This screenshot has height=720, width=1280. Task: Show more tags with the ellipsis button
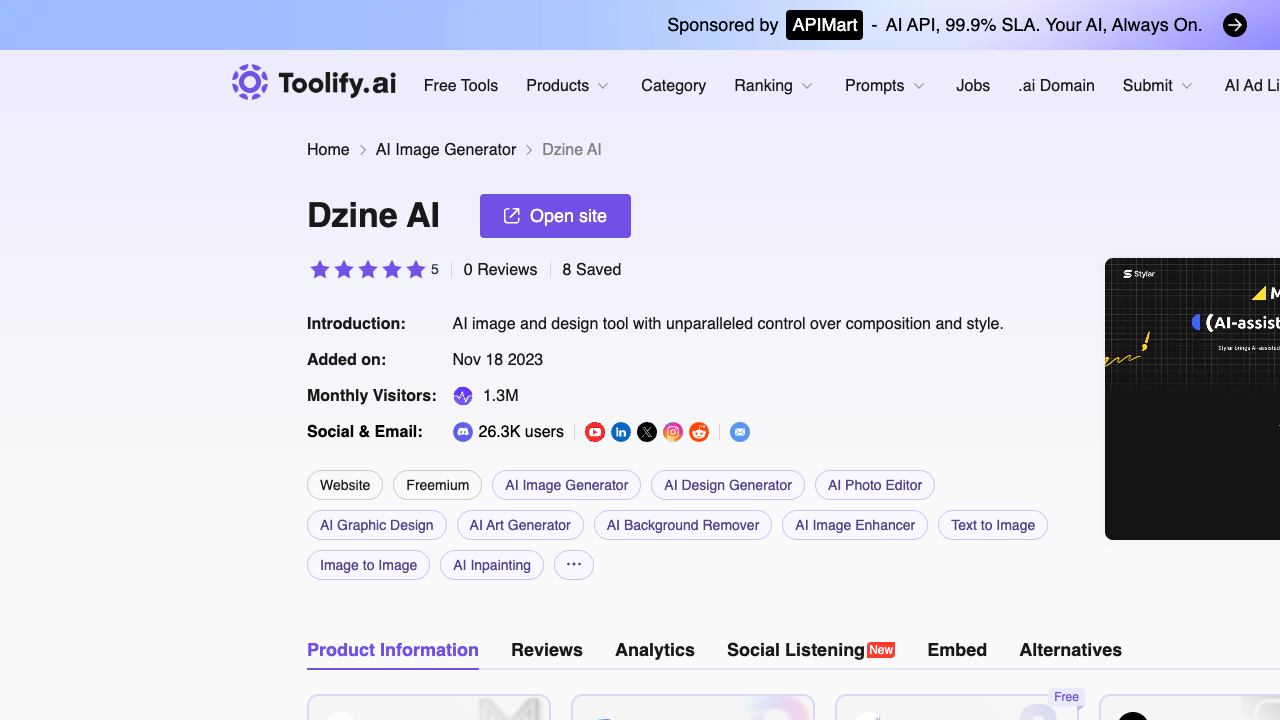pyautogui.click(x=574, y=565)
